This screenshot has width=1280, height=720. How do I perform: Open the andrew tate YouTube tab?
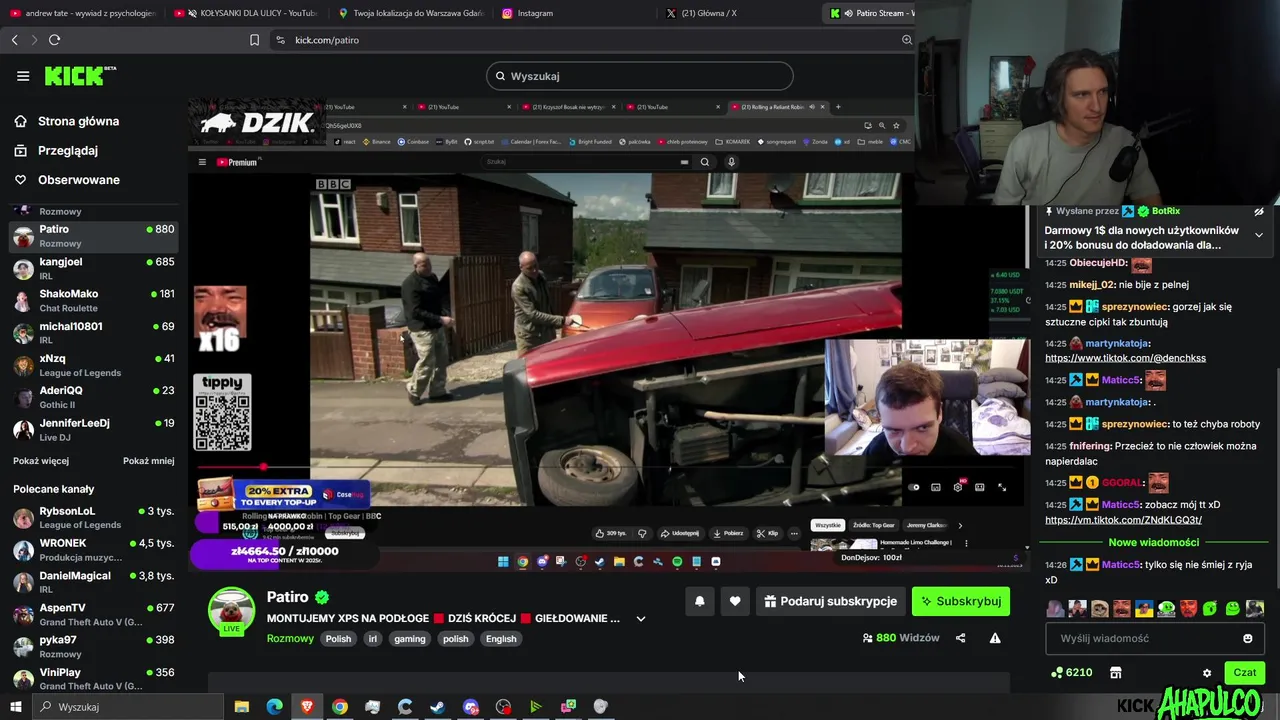tap(82, 13)
